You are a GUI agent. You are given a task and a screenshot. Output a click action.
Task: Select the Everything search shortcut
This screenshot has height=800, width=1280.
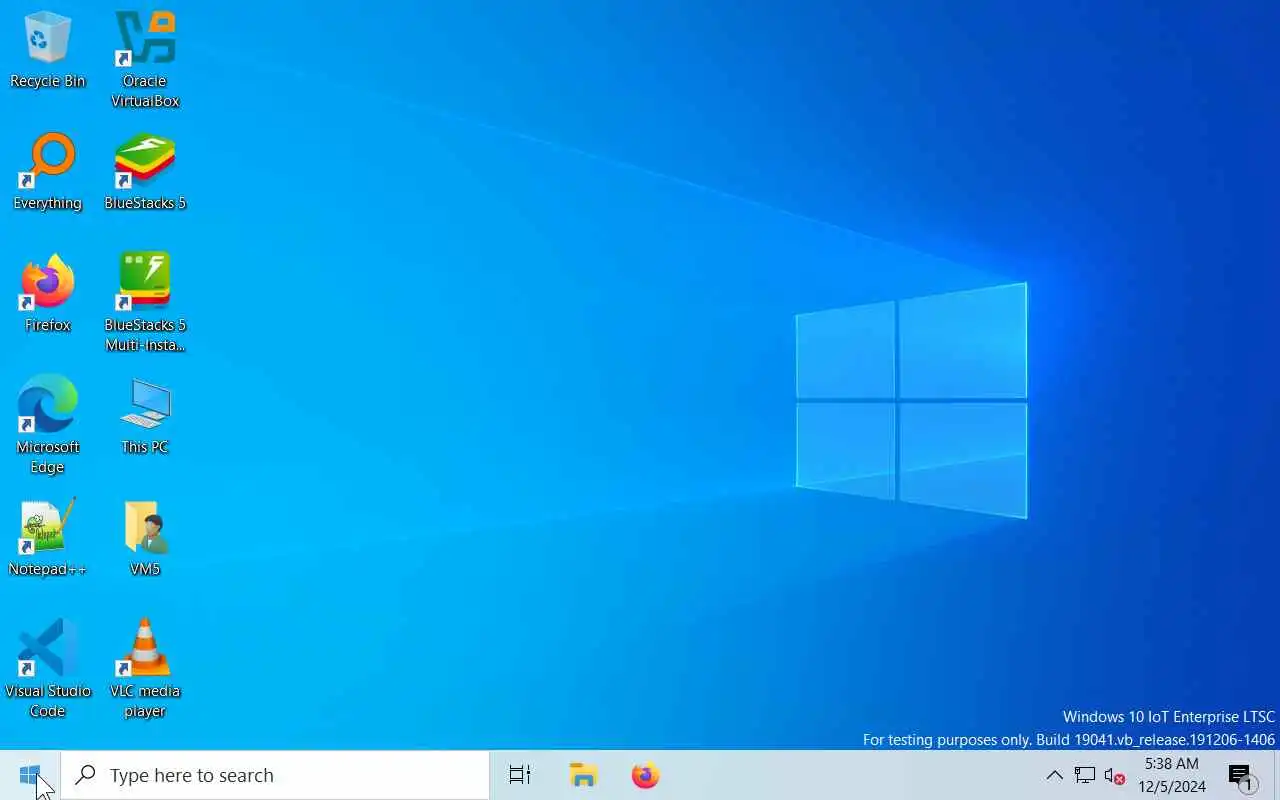[47, 172]
